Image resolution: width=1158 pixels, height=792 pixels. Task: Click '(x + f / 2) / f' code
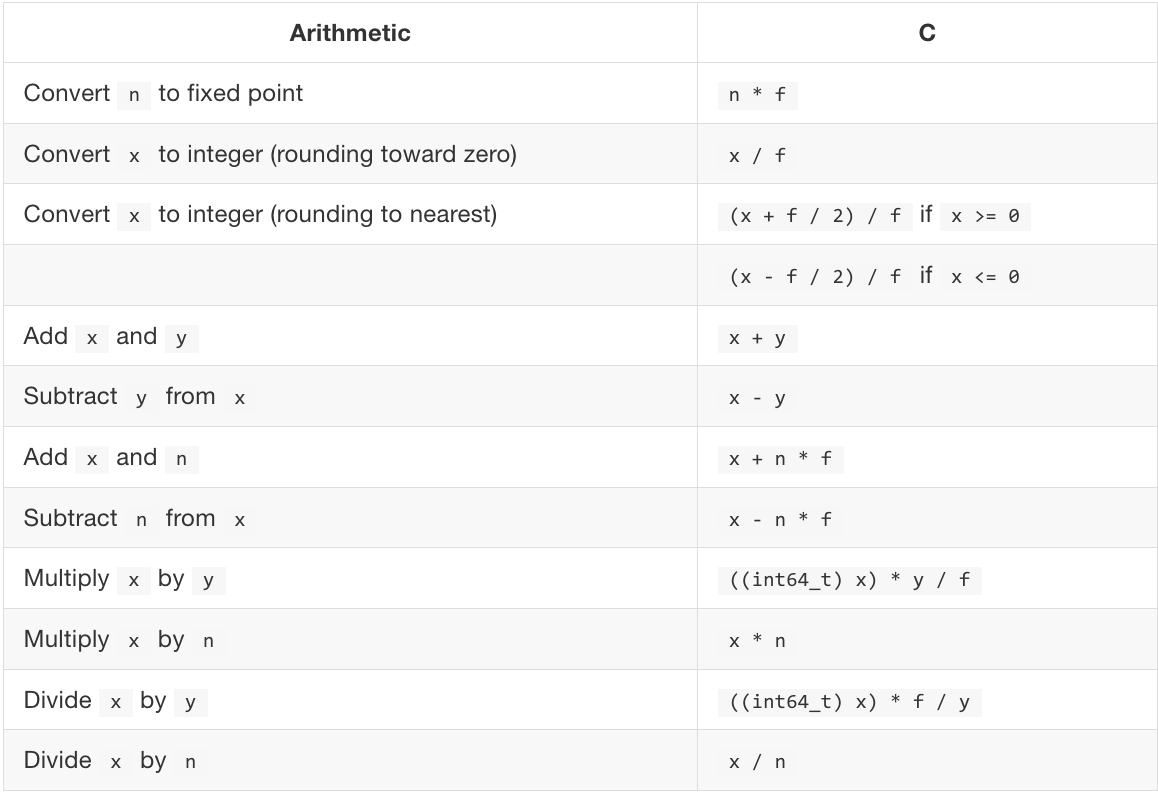pyautogui.click(x=815, y=217)
